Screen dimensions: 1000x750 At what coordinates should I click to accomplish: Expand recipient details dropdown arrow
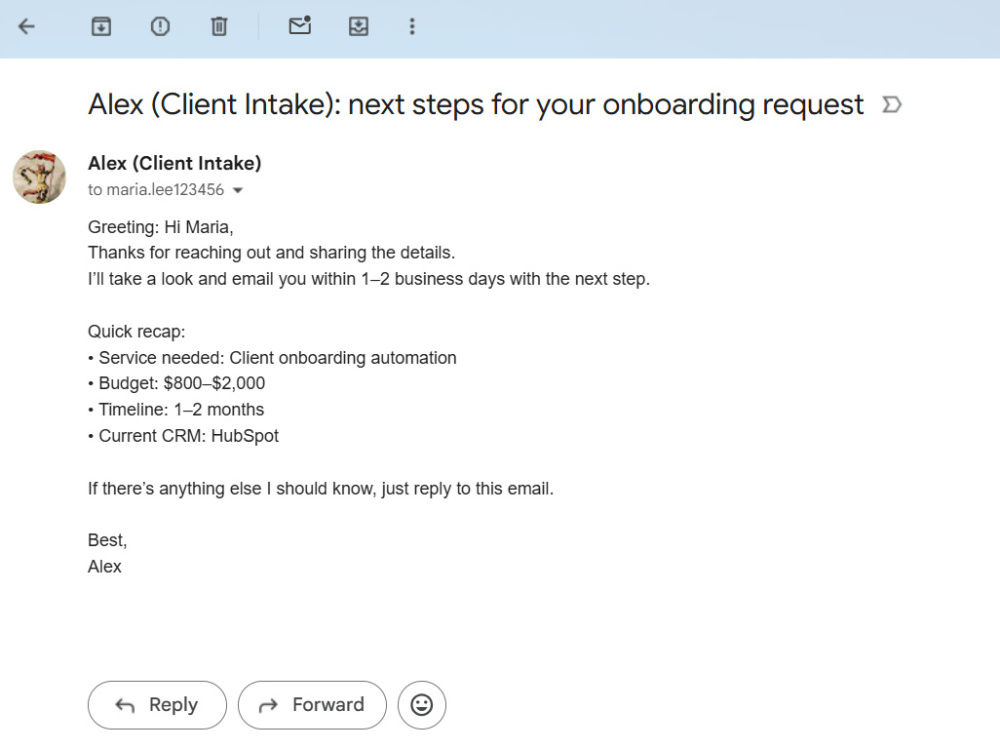pos(238,190)
